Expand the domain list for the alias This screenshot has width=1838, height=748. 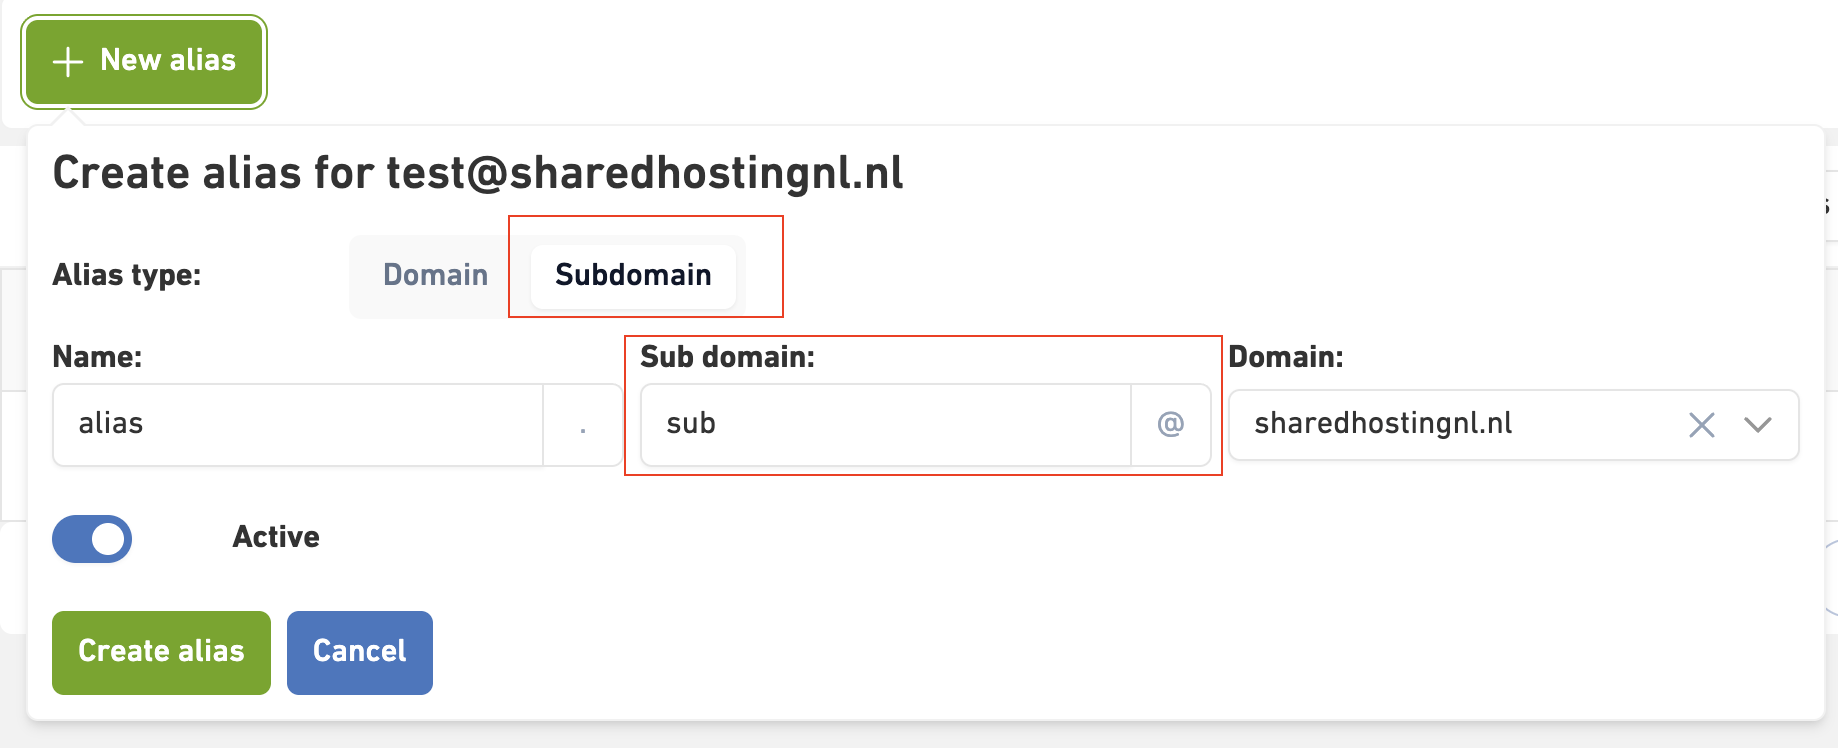click(x=1757, y=425)
